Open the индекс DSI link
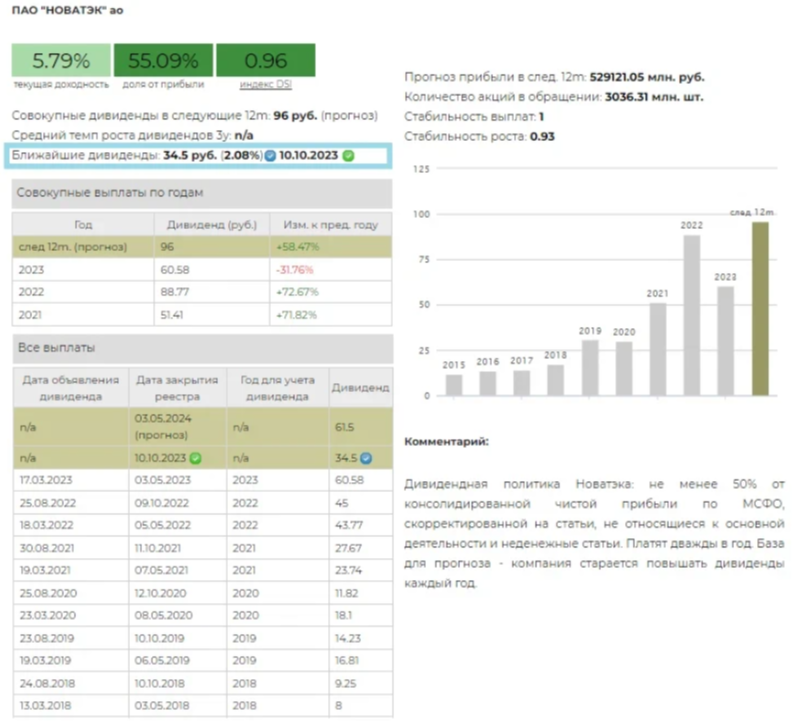The width and height of the screenshot is (810, 721). pos(266,84)
